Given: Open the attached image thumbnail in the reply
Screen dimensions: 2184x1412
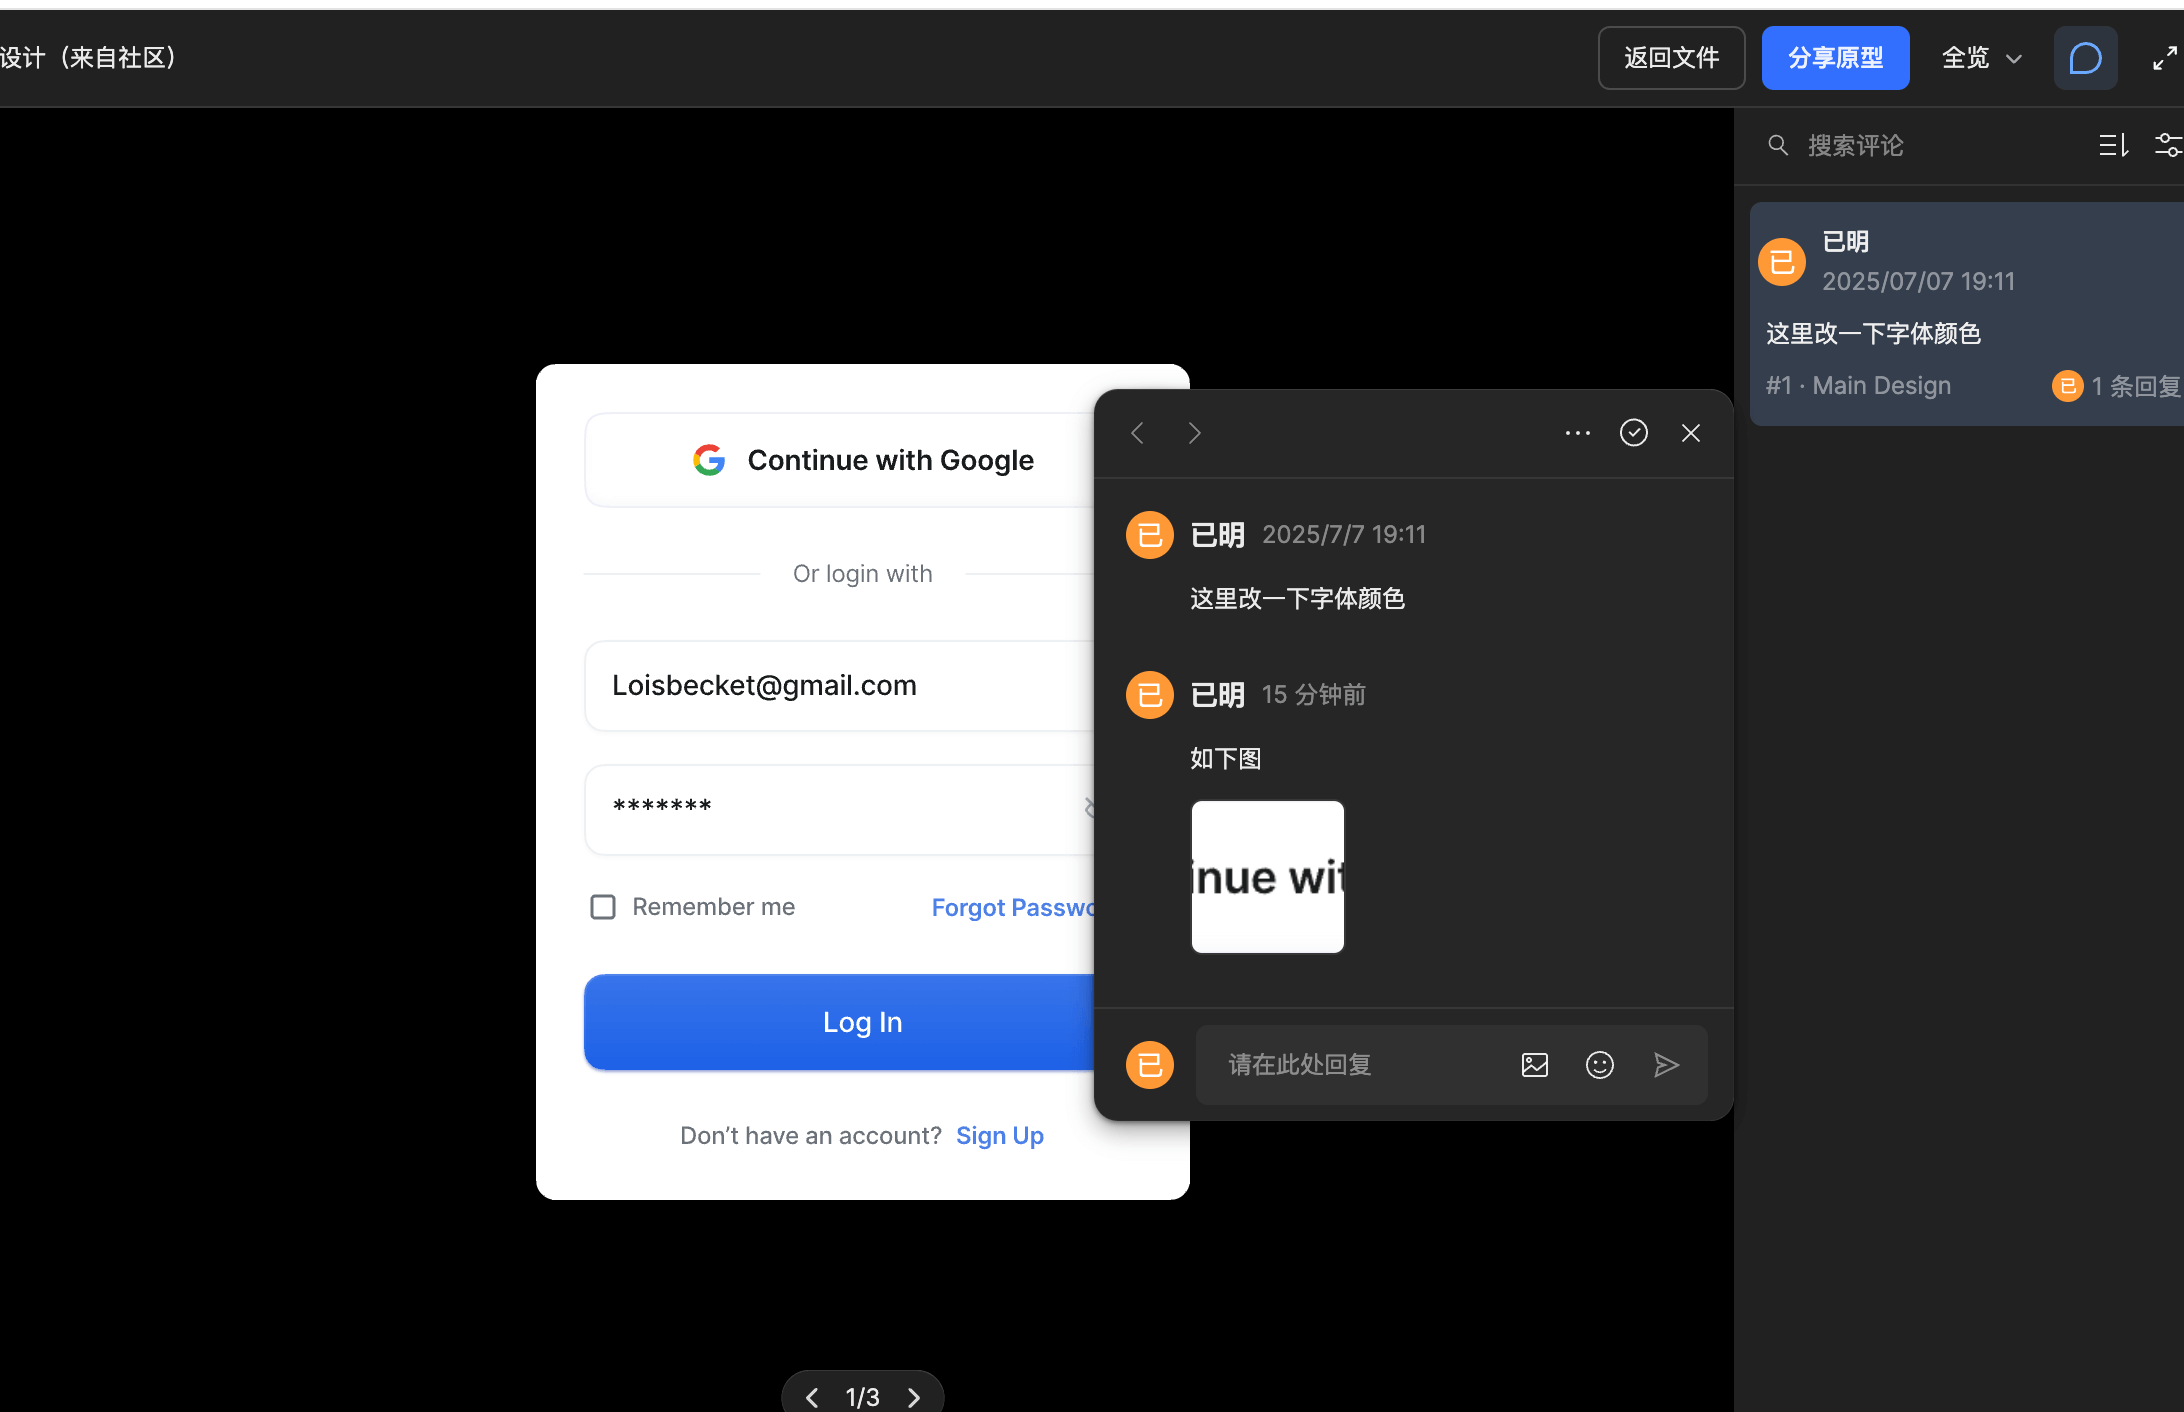Looking at the screenshot, I should tap(1267, 877).
